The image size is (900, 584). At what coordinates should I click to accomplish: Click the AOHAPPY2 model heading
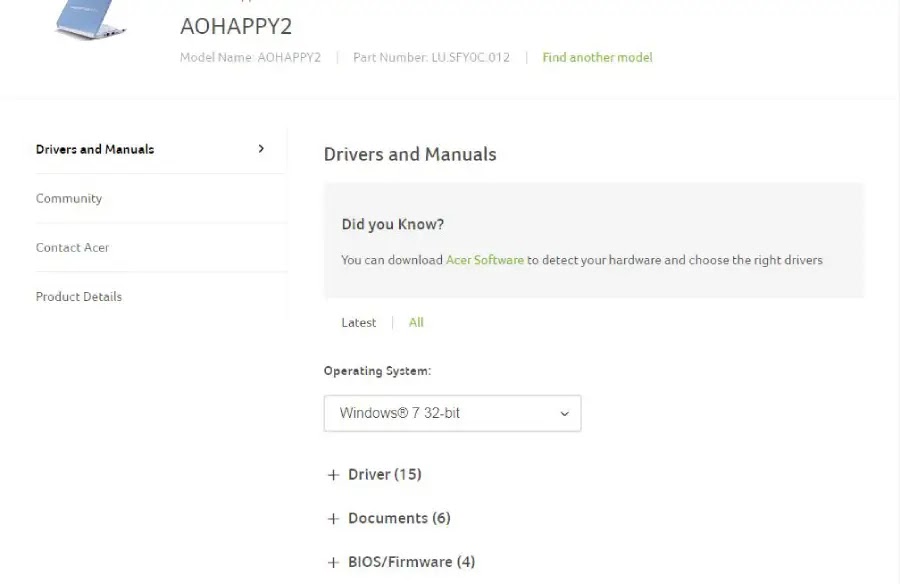[236, 26]
